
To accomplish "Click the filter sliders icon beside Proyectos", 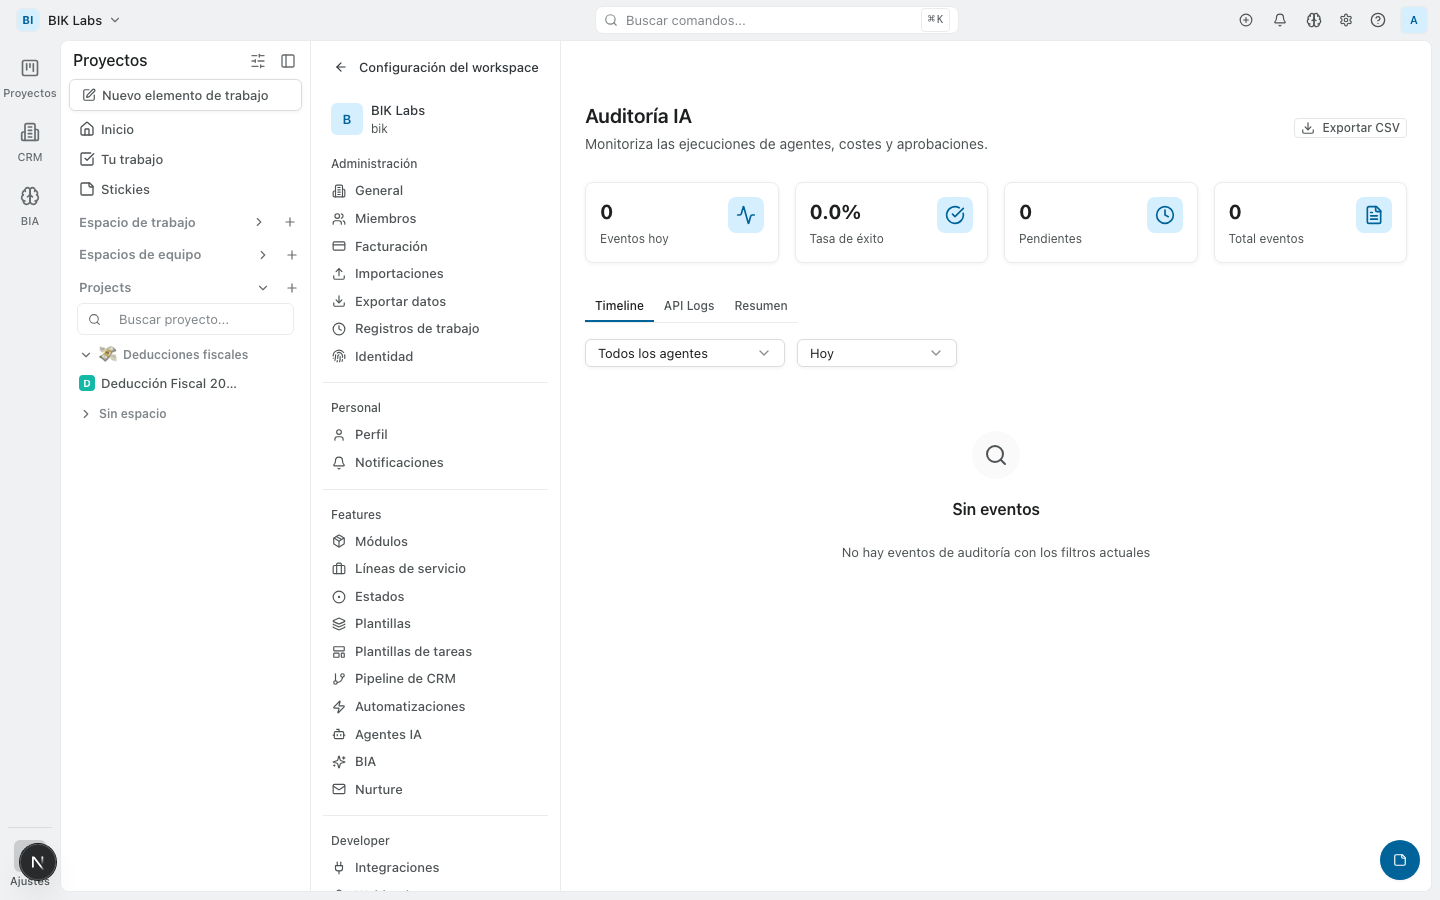I will click(258, 61).
